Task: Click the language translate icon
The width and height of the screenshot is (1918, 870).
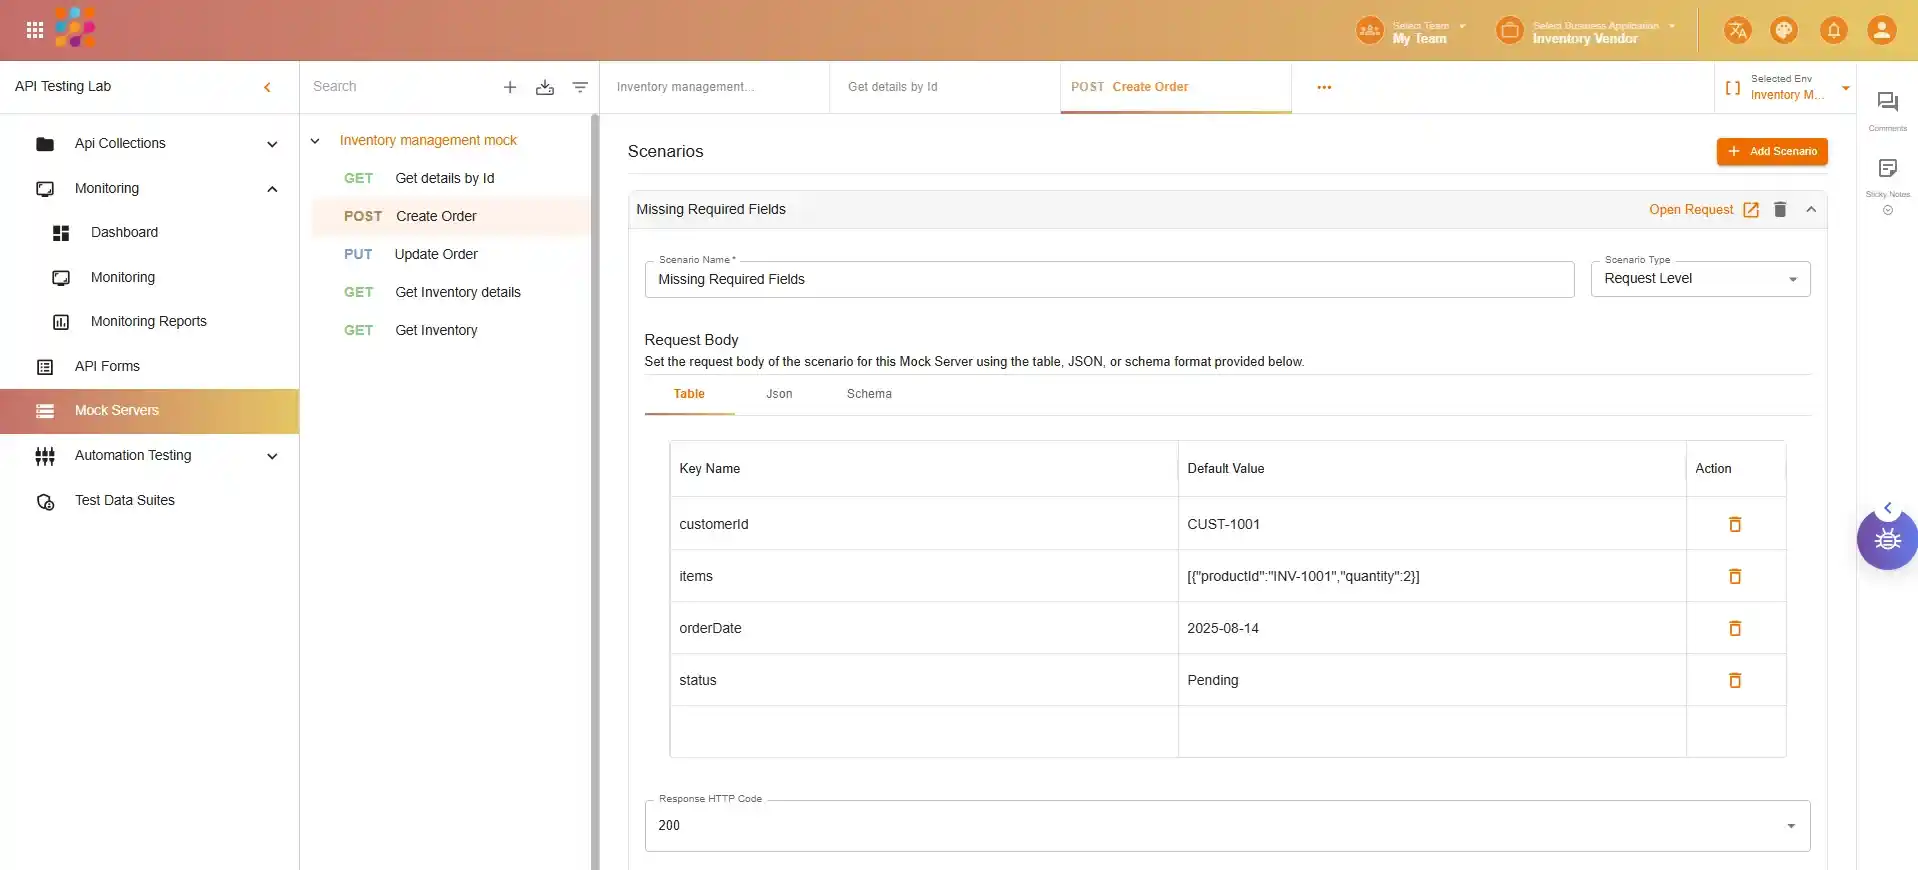Action: point(1737,30)
